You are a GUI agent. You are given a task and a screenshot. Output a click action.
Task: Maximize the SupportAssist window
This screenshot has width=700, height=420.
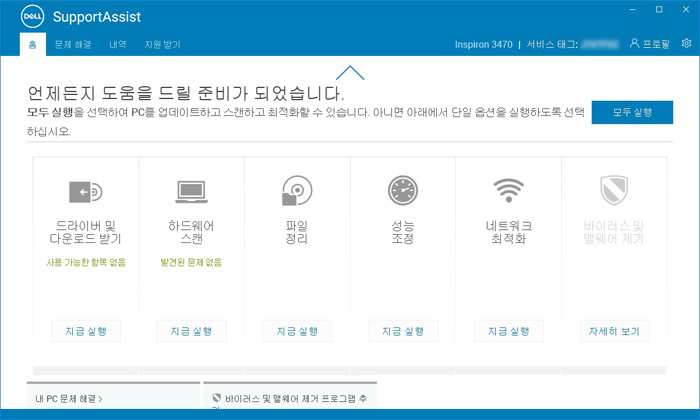659,9
